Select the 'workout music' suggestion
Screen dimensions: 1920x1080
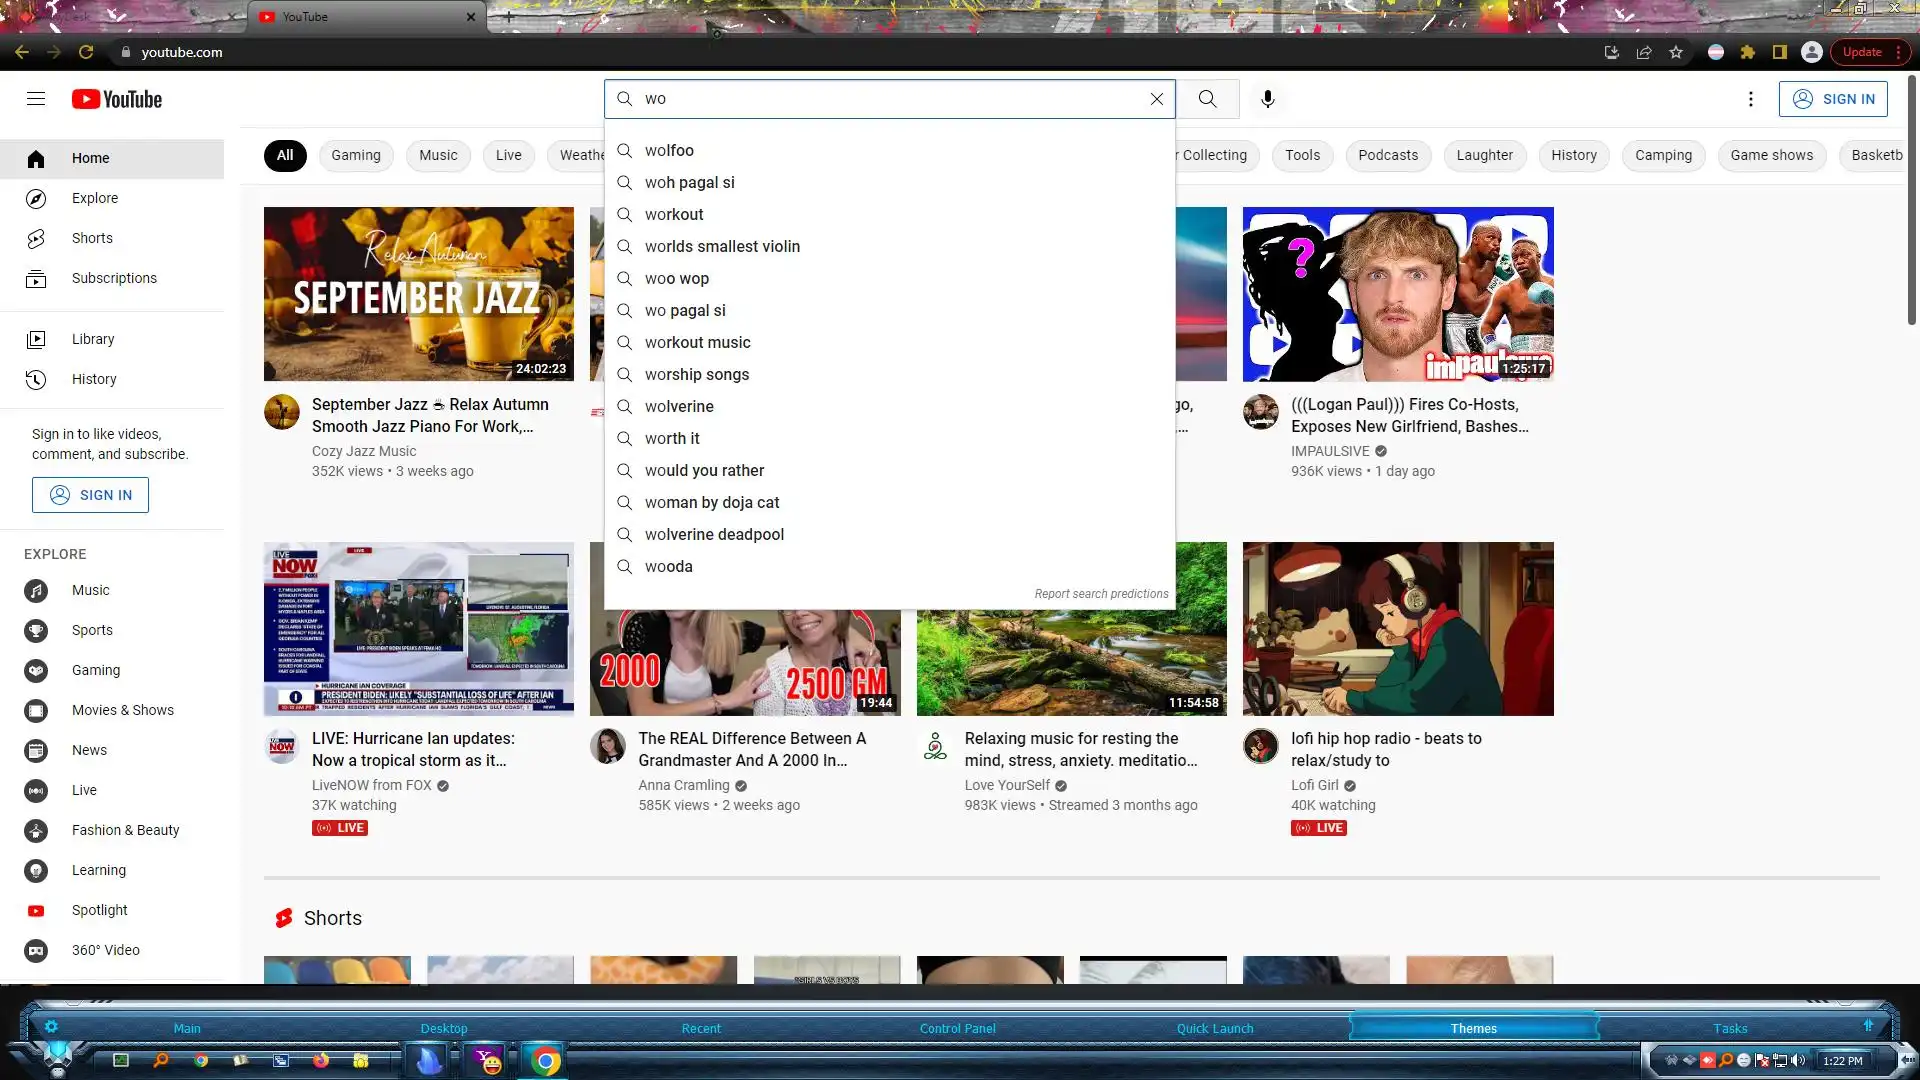[x=697, y=342]
